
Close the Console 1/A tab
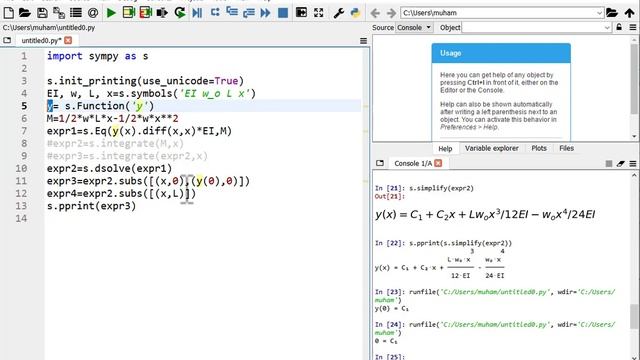tap(438, 163)
